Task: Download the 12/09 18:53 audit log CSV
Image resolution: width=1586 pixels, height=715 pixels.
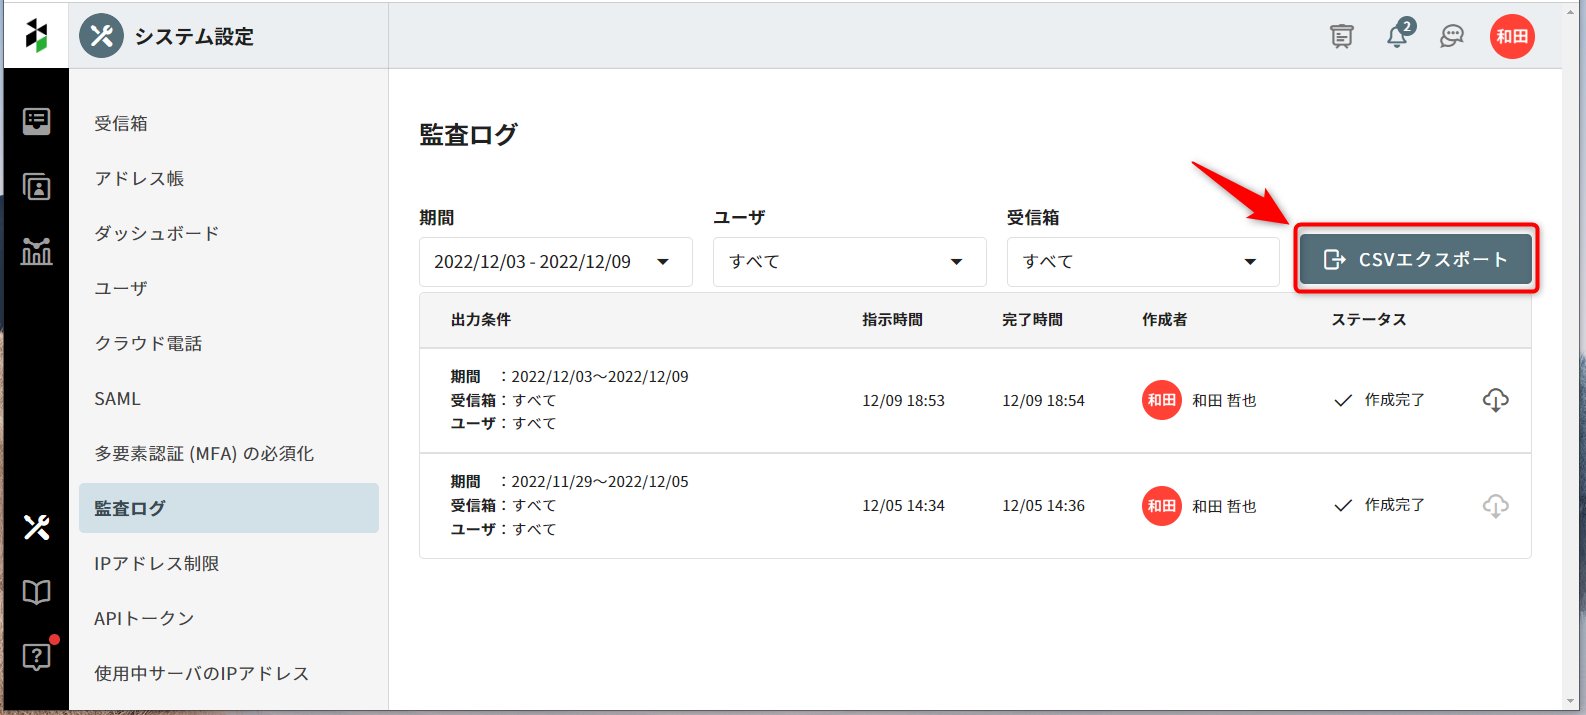Action: 1495,400
